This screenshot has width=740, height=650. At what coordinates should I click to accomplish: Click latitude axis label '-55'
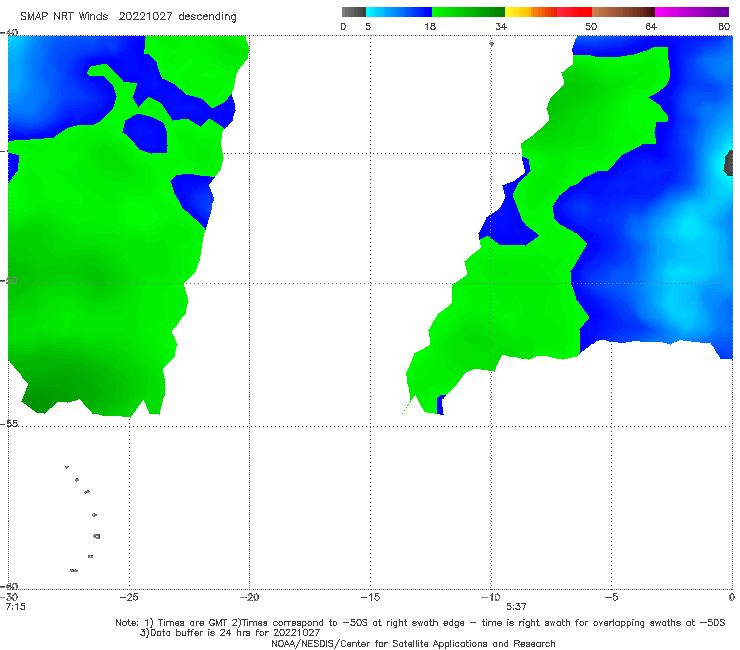[9, 424]
